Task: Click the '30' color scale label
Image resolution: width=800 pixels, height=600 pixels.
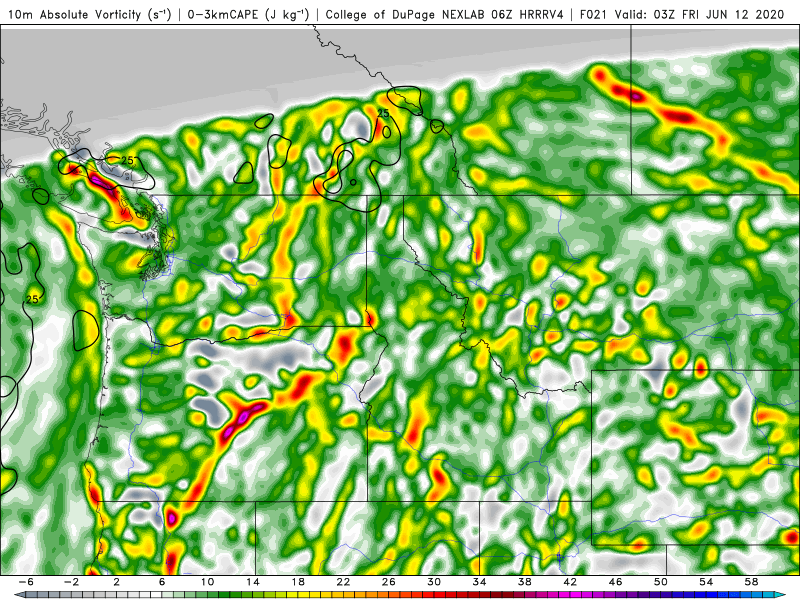Action: click(x=434, y=582)
